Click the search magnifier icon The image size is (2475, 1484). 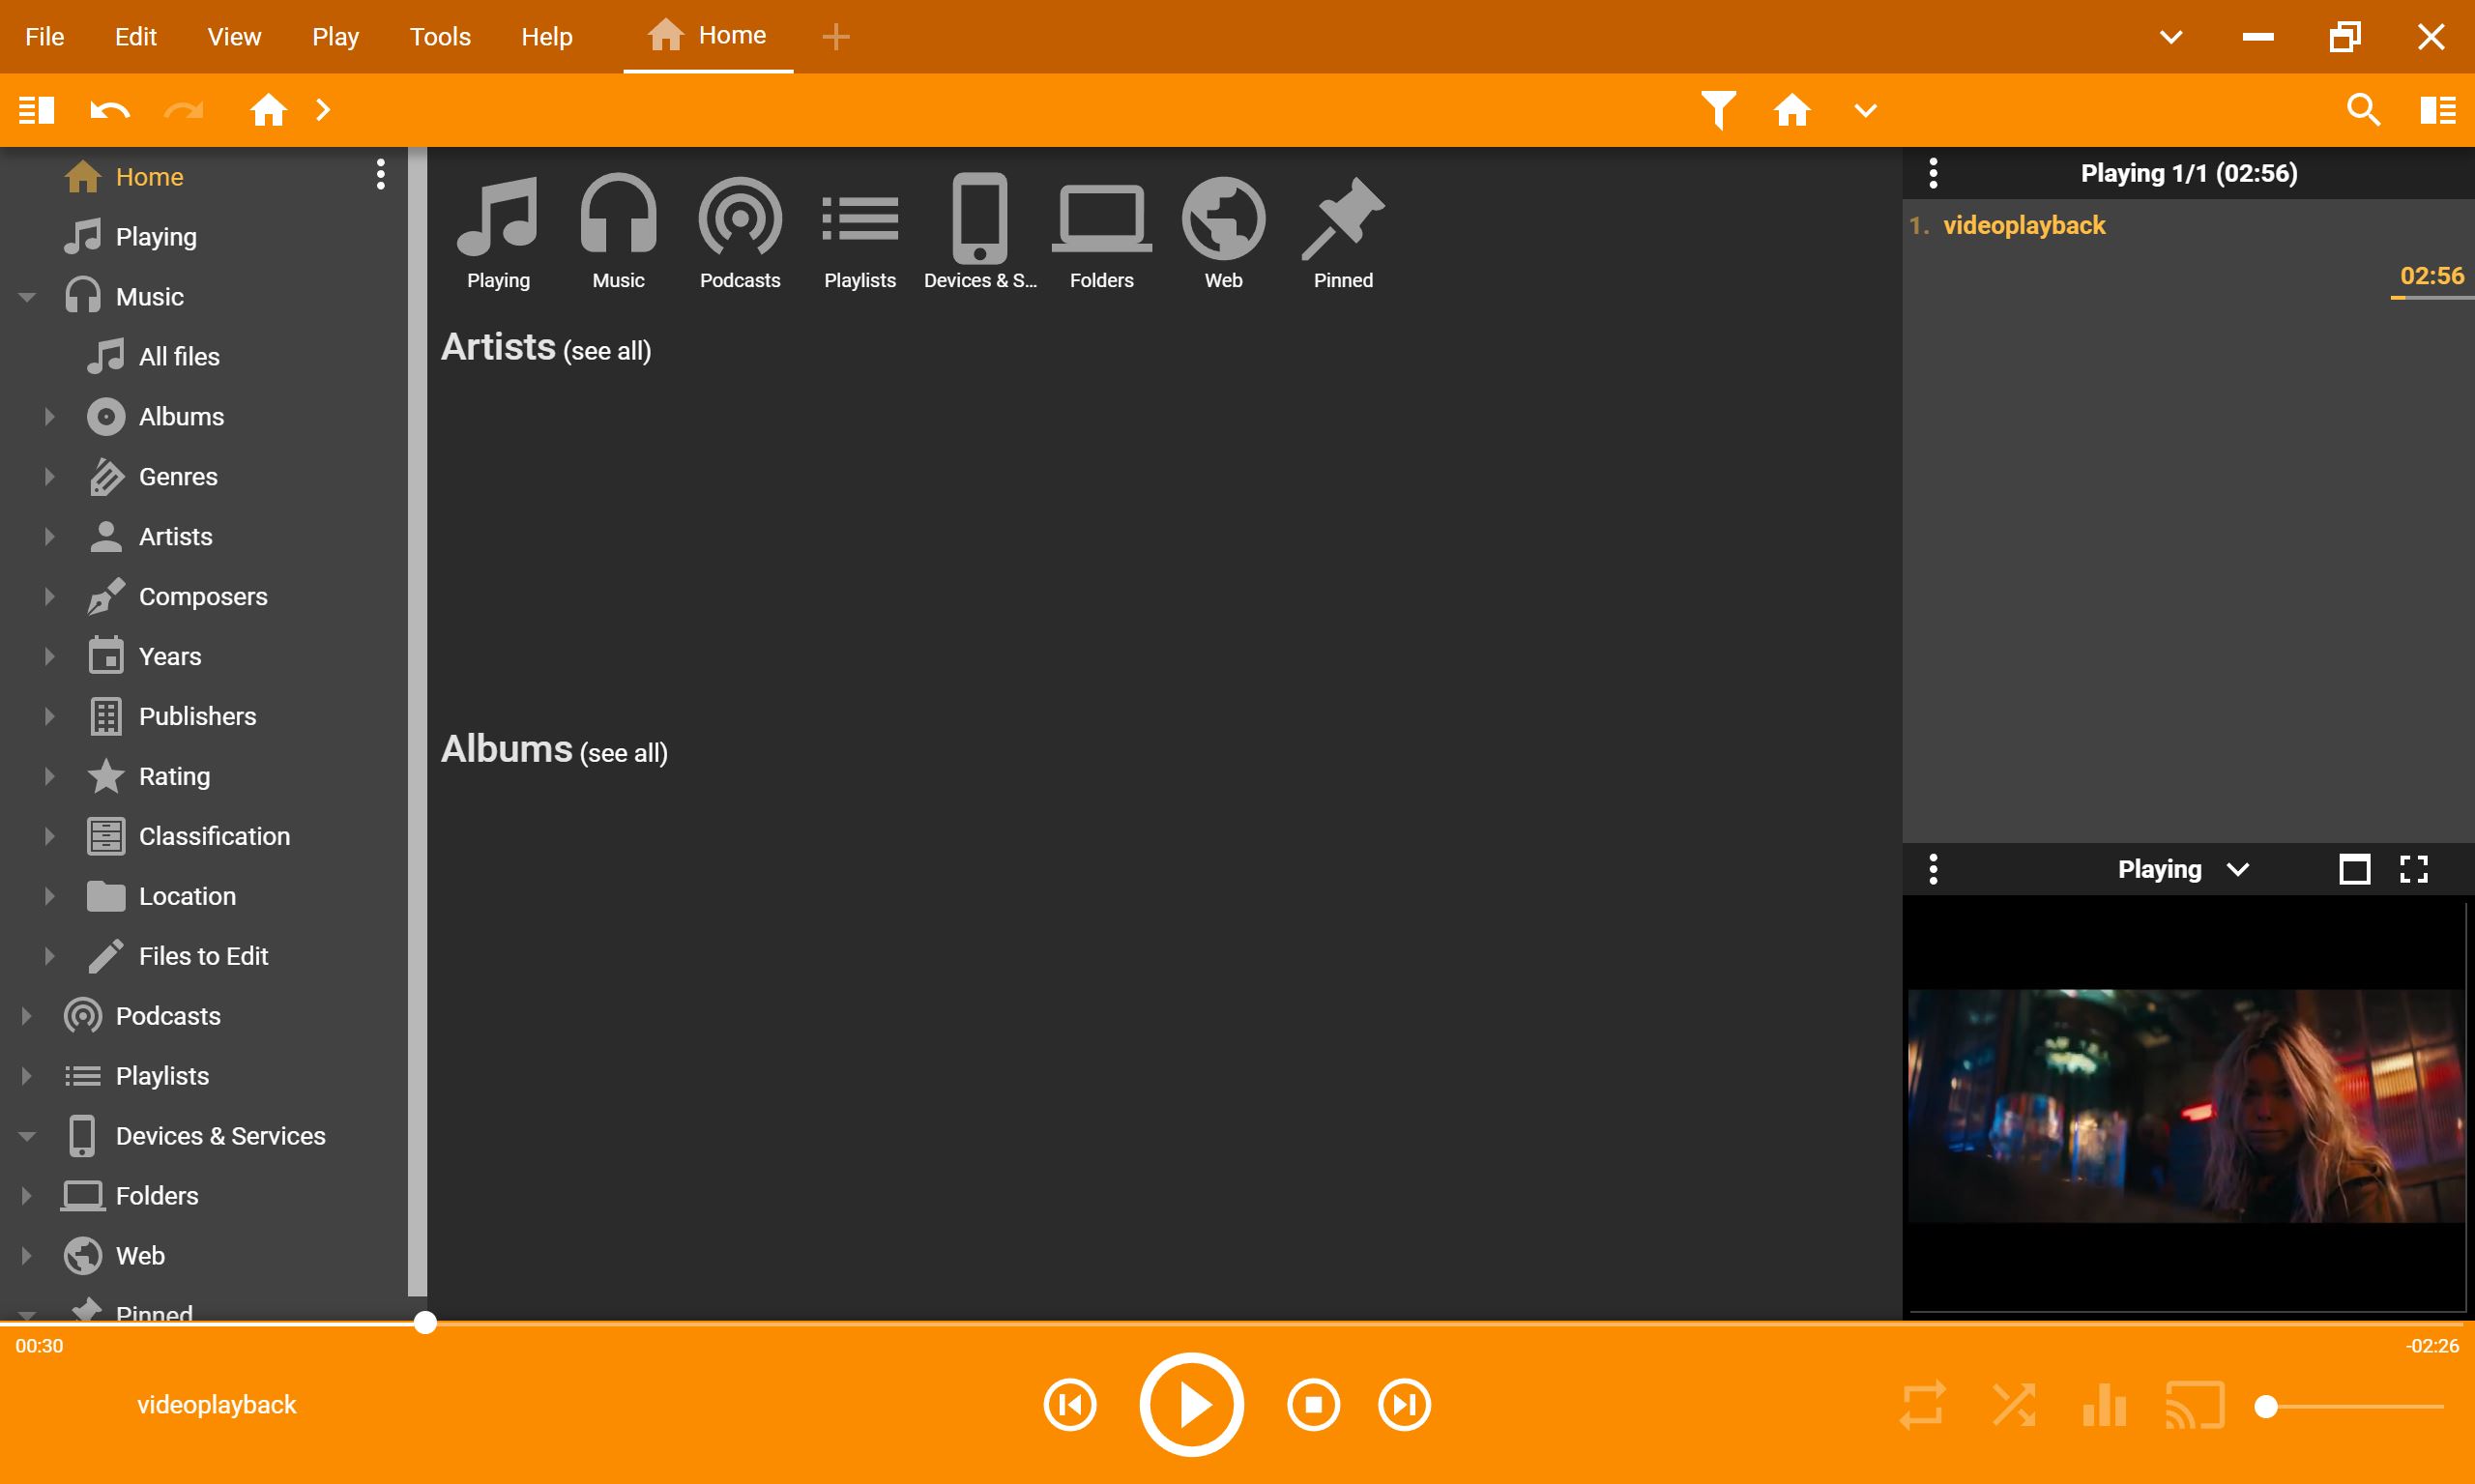(x=2362, y=109)
